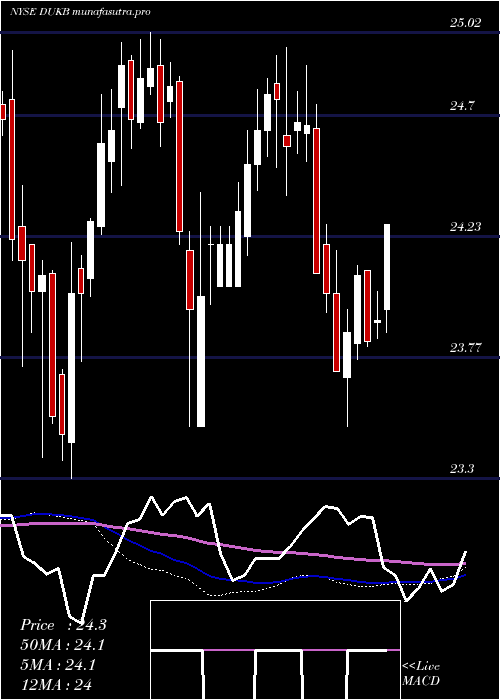Click the 12MA : 24 readout
500x700 pixels.
pos(56,684)
